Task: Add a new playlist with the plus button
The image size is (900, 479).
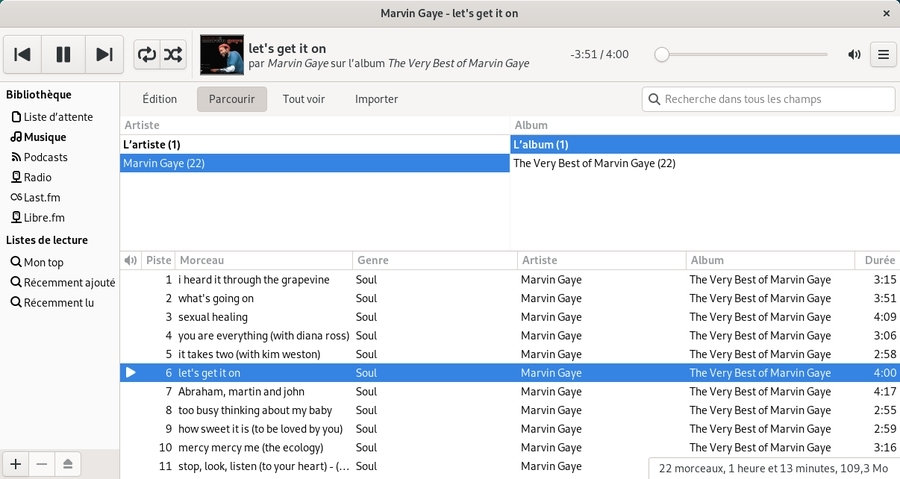Action: (16, 463)
